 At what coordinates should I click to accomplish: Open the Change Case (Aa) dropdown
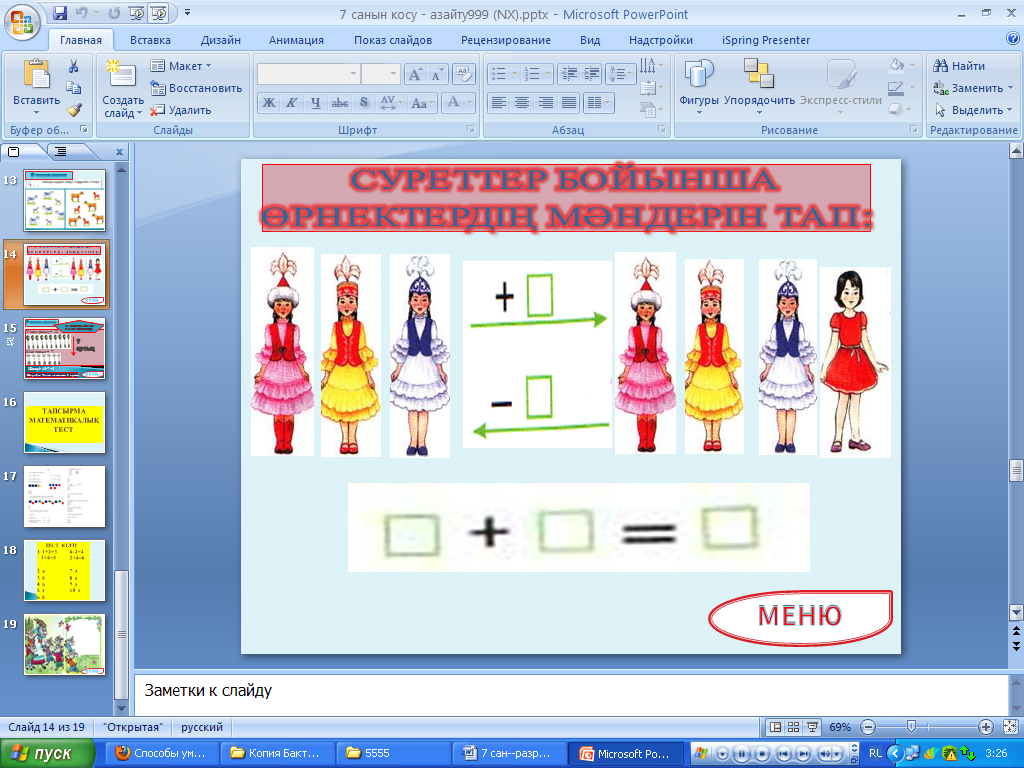(423, 103)
